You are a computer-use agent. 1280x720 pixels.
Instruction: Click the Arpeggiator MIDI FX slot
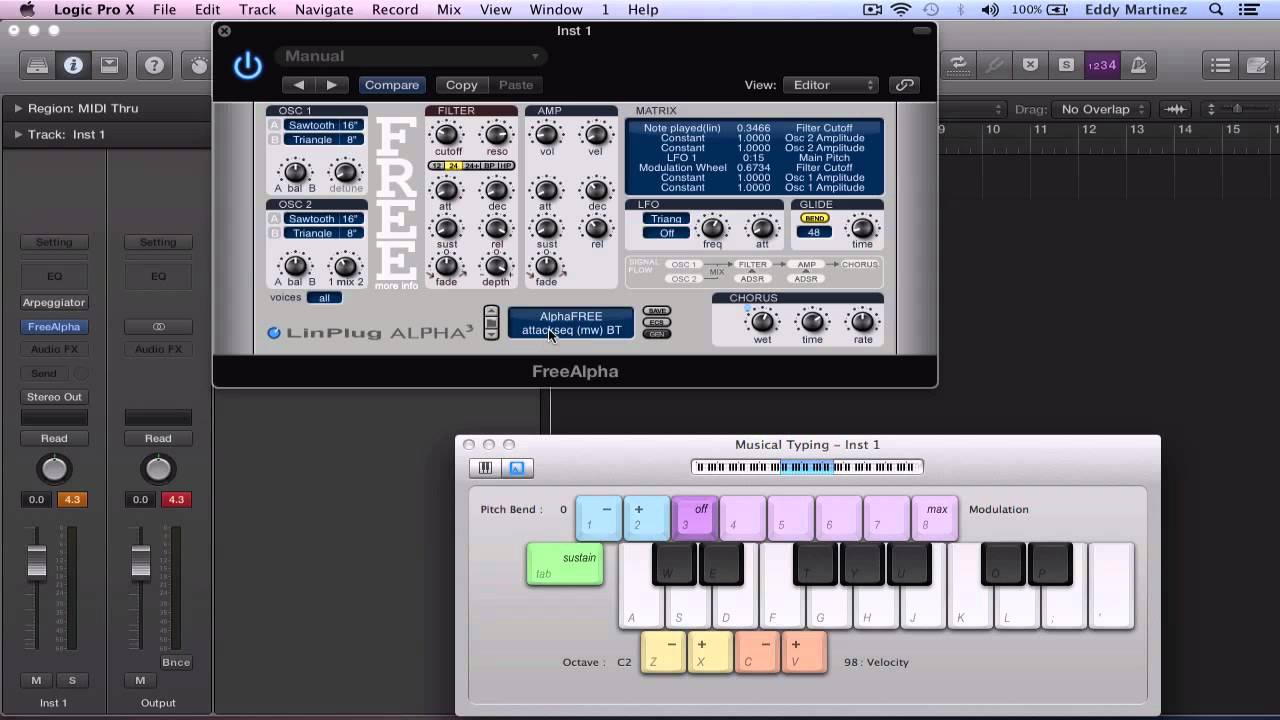point(54,302)
